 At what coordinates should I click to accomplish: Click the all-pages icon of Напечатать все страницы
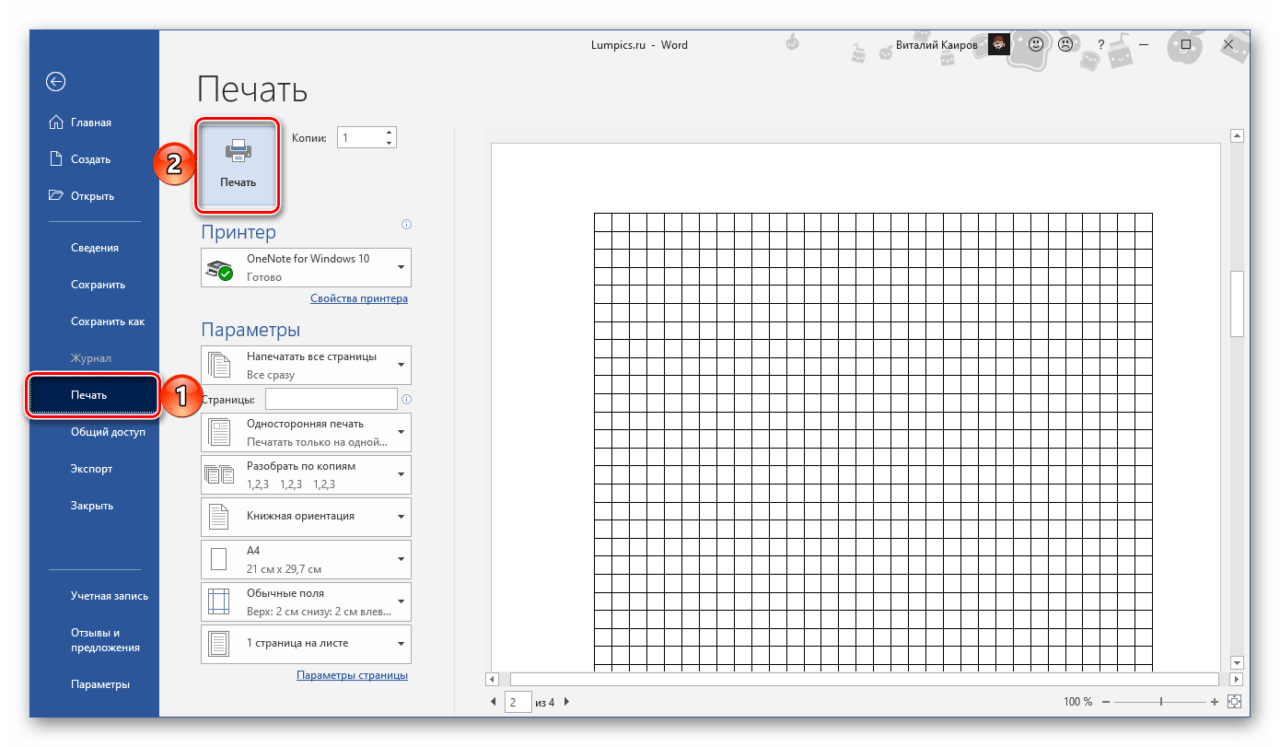coord(218,366)
